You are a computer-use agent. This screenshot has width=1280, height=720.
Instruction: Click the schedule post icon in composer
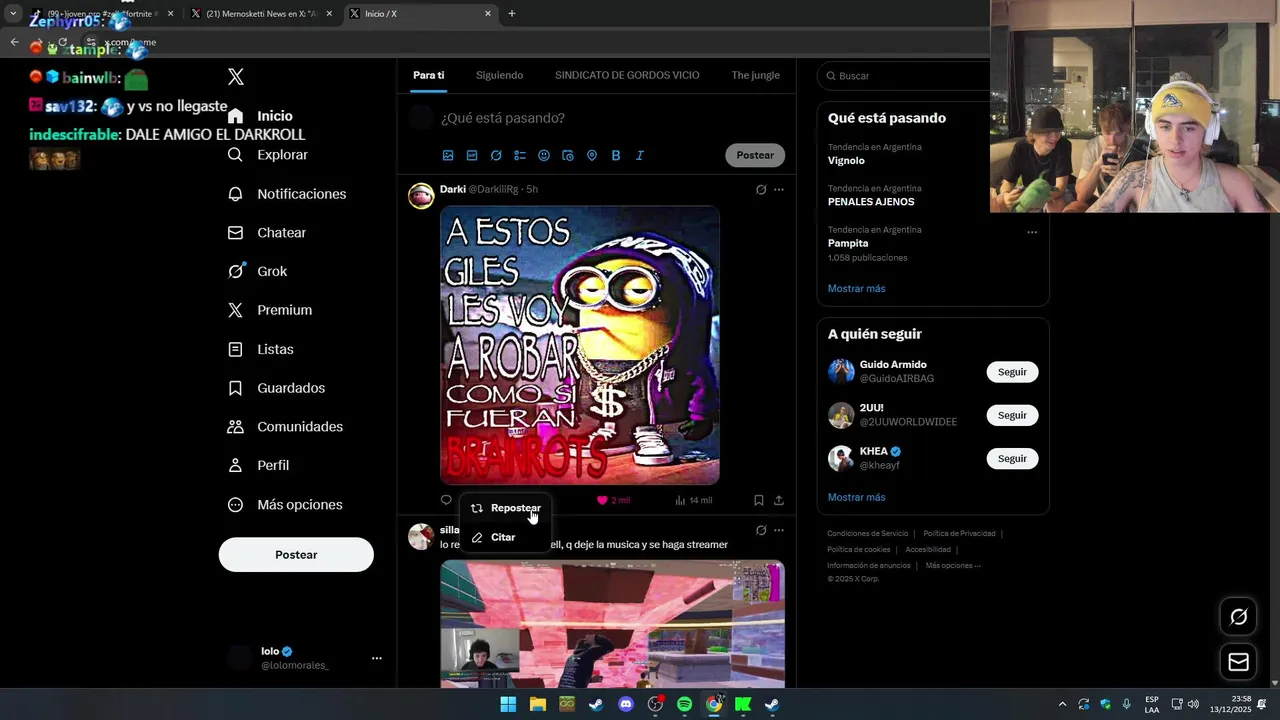[568, 155]
